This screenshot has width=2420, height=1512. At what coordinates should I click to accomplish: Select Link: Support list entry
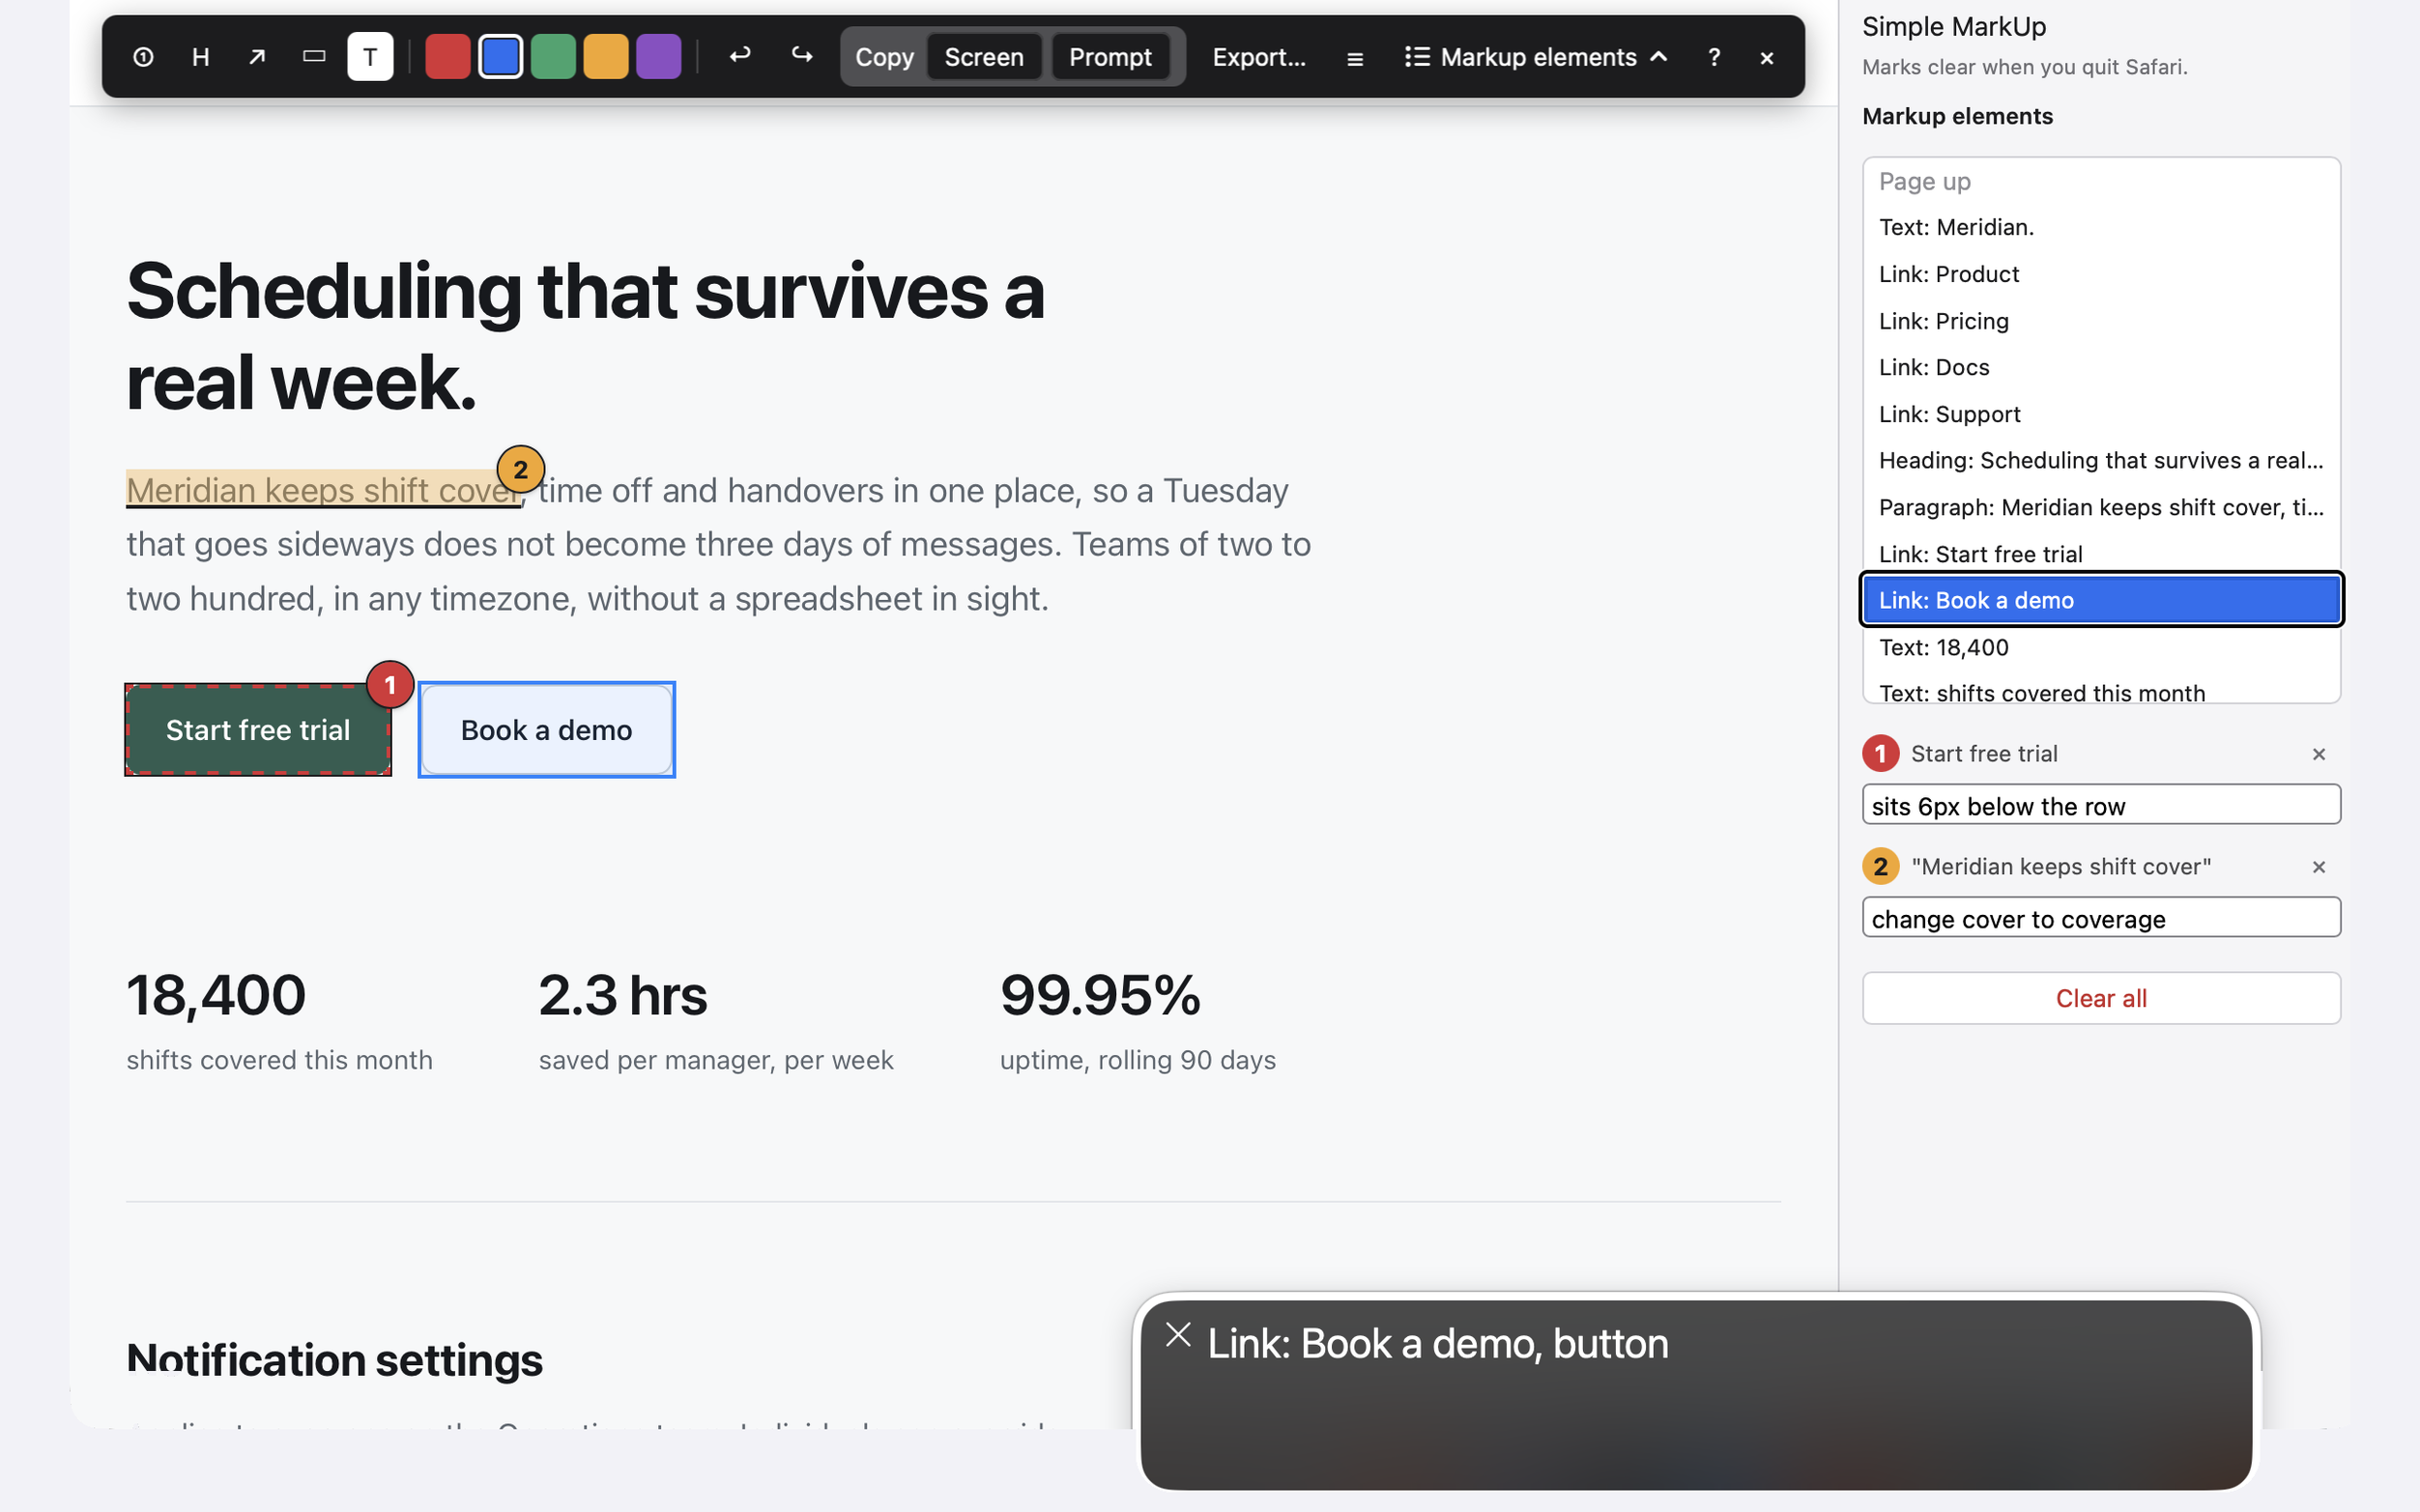2101,414
